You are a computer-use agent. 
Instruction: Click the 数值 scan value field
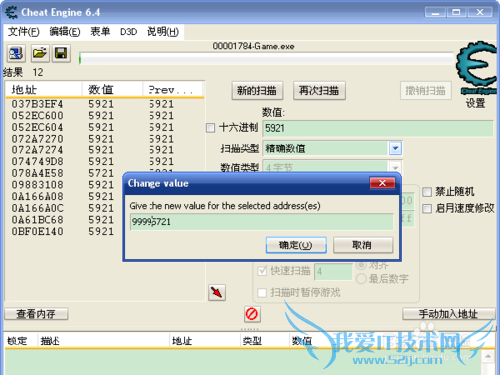click(x=378, y=128)
